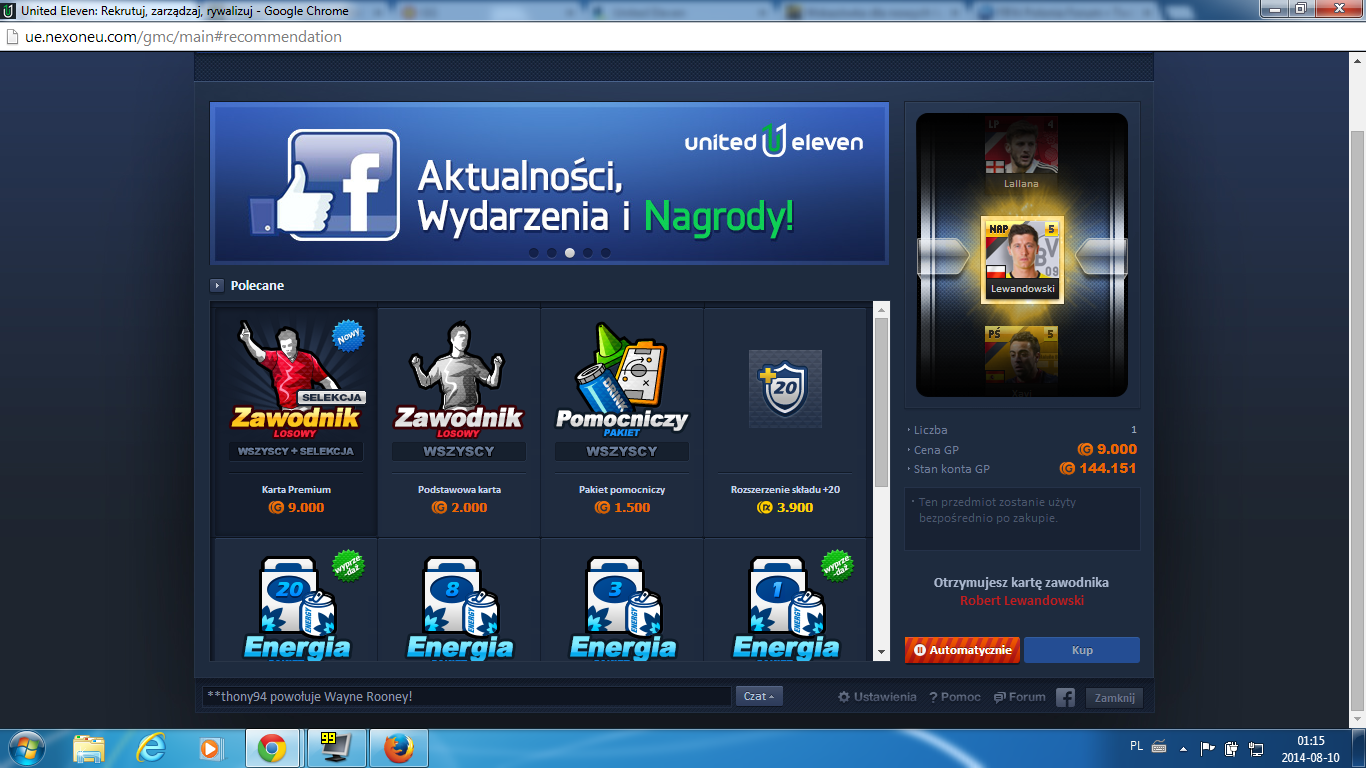
Task: Click the United Eleven logo in banner
Action: 774,141
